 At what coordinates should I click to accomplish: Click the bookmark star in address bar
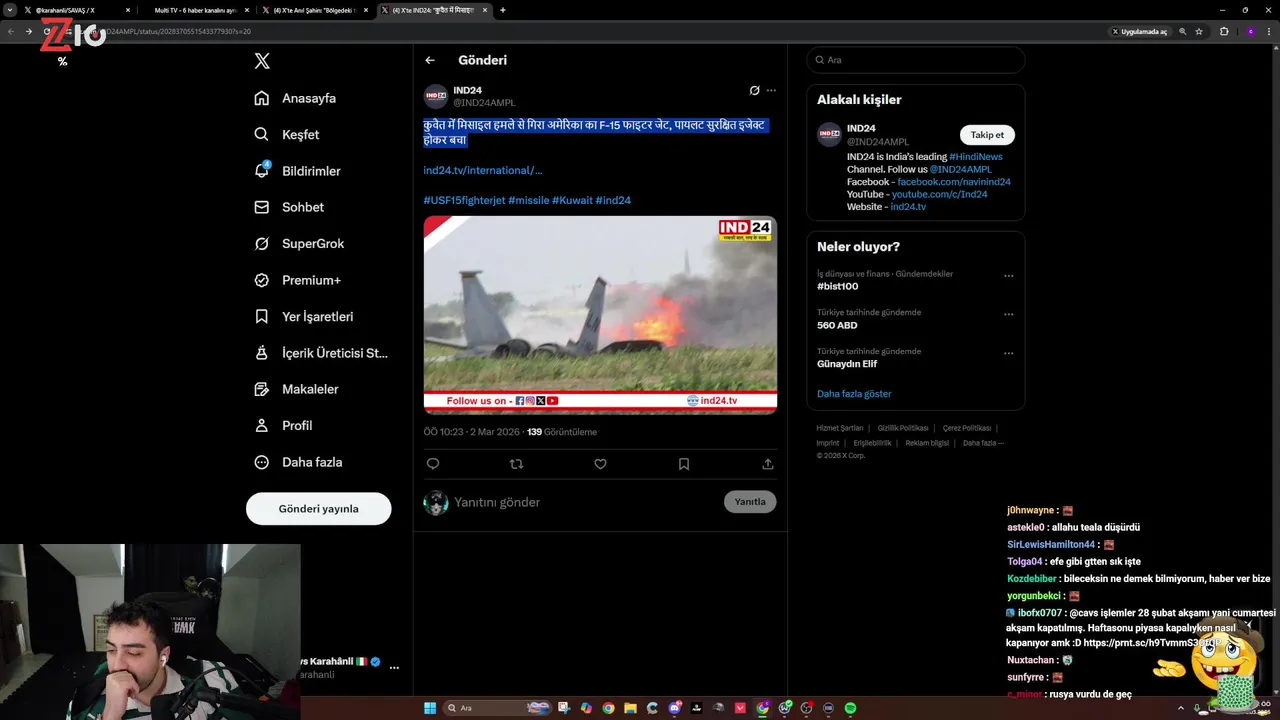[1199, 31]
